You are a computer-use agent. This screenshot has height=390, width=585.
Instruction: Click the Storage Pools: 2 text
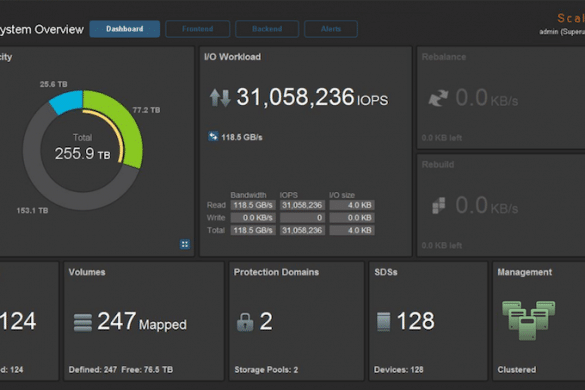[x=266, y=370]
